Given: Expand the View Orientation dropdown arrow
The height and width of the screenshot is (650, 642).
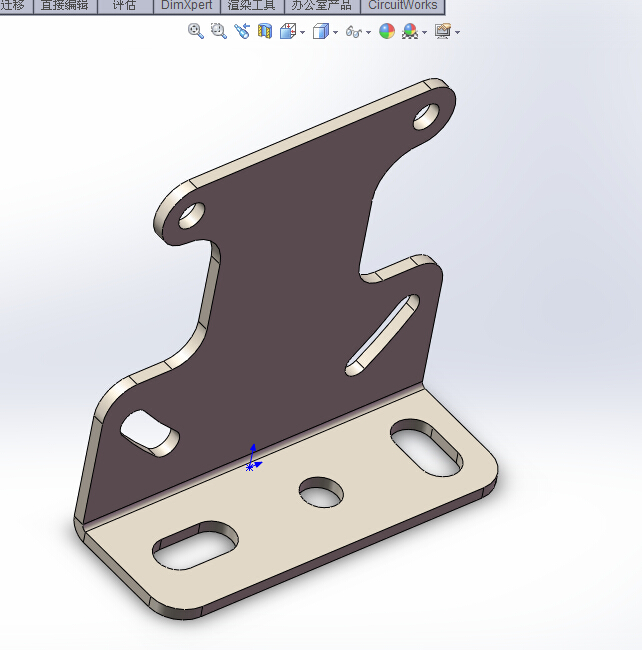Looking at the screenshot, I should click(303, 32).
